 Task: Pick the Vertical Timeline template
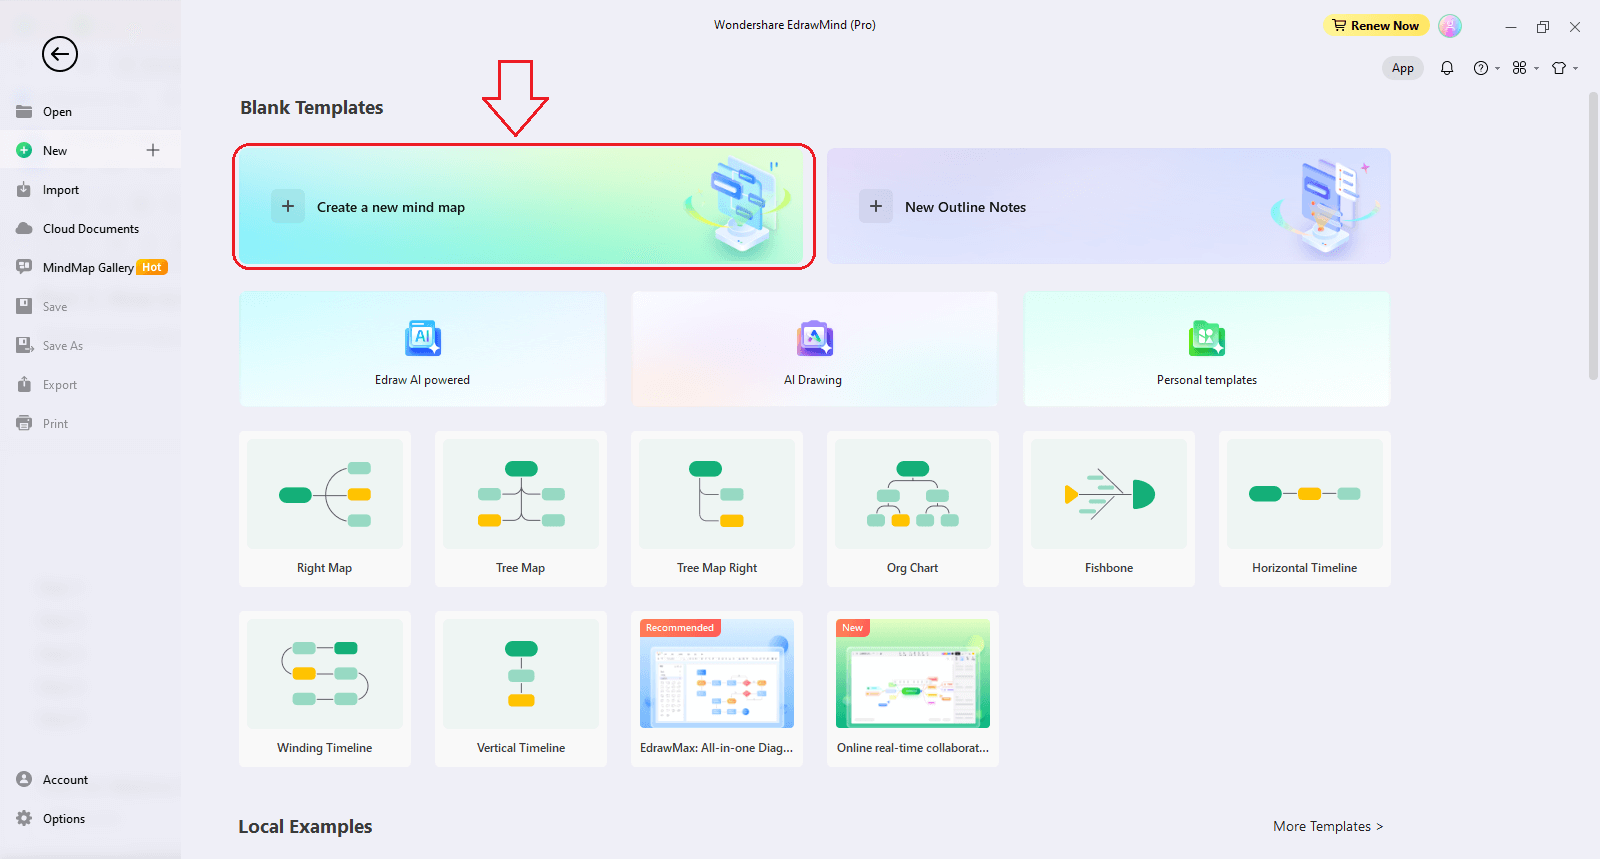[x=521, y=689]
